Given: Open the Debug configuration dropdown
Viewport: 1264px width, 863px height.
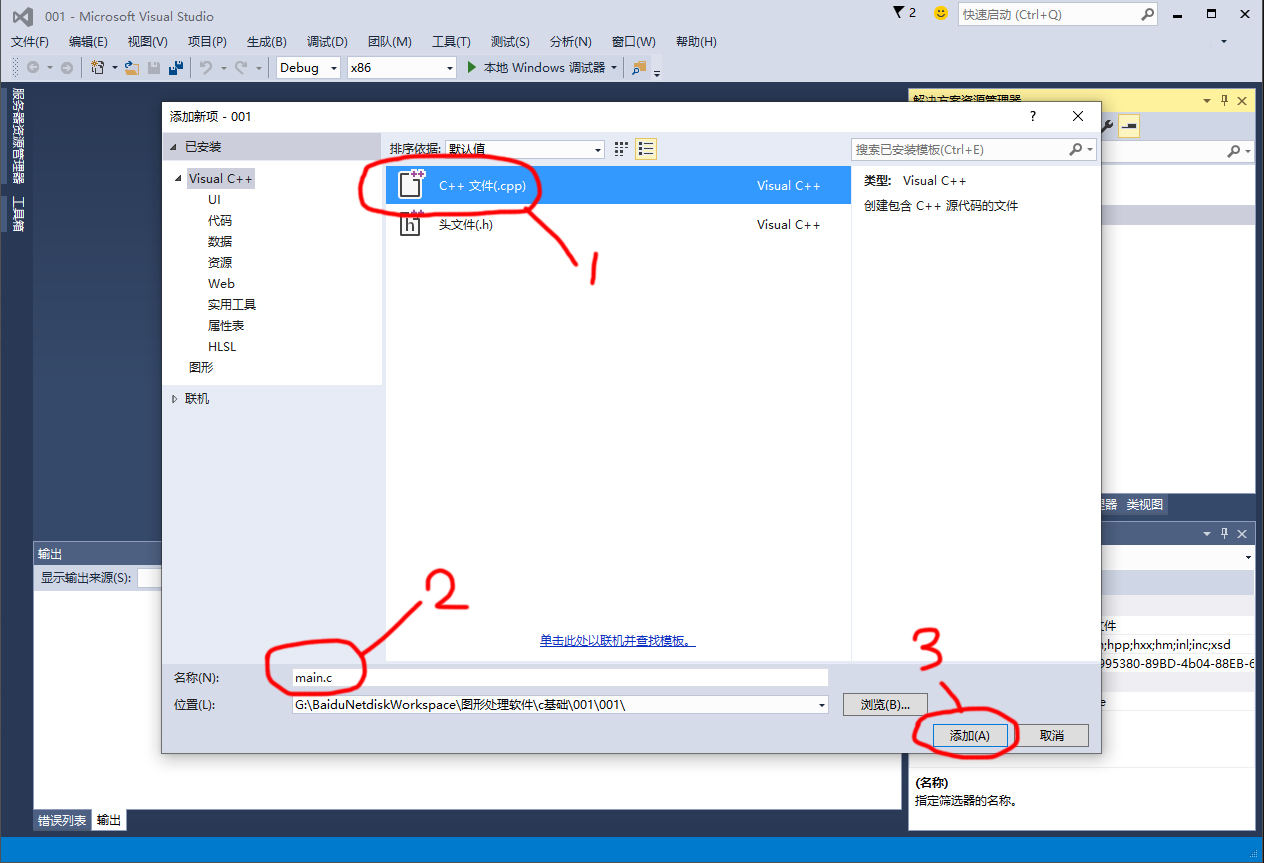Looking at the screenshot, I should coord(308,67).
